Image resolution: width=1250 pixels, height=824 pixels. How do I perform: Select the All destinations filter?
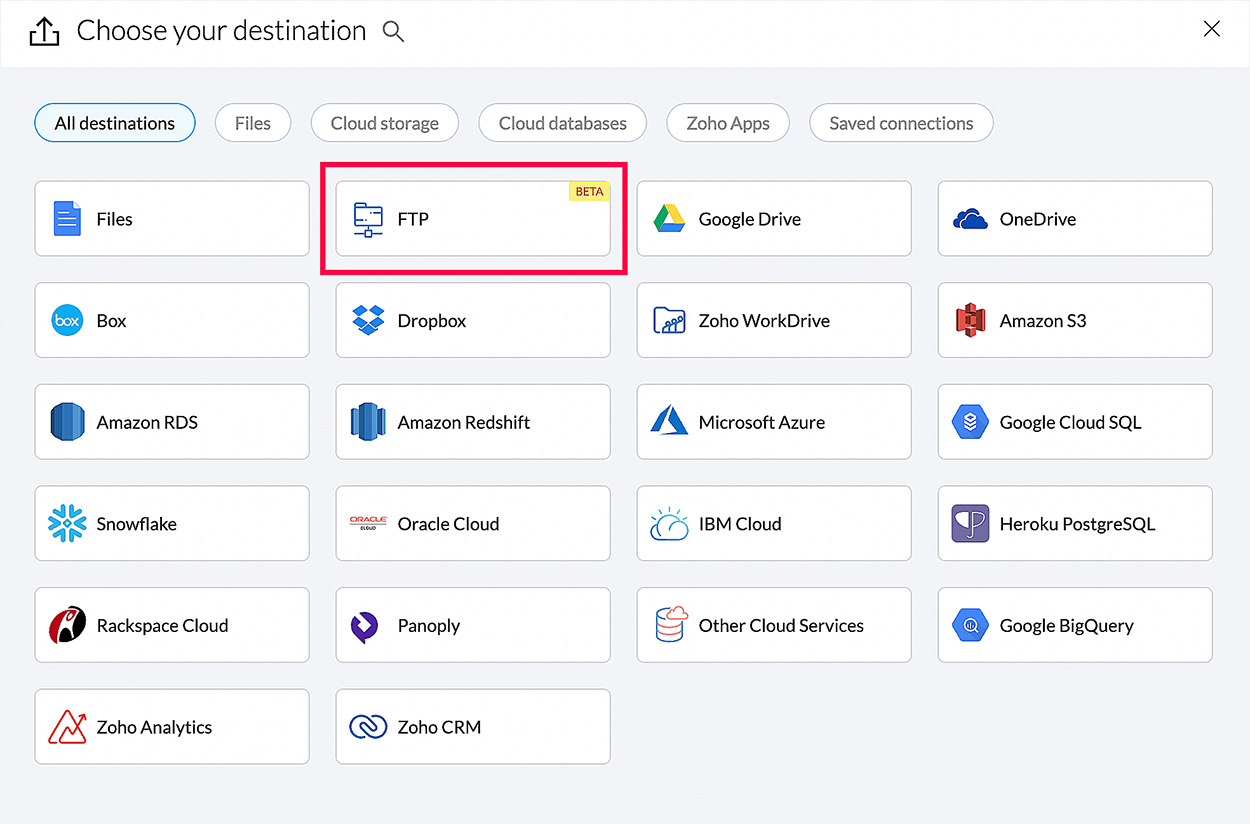[114, 123]
